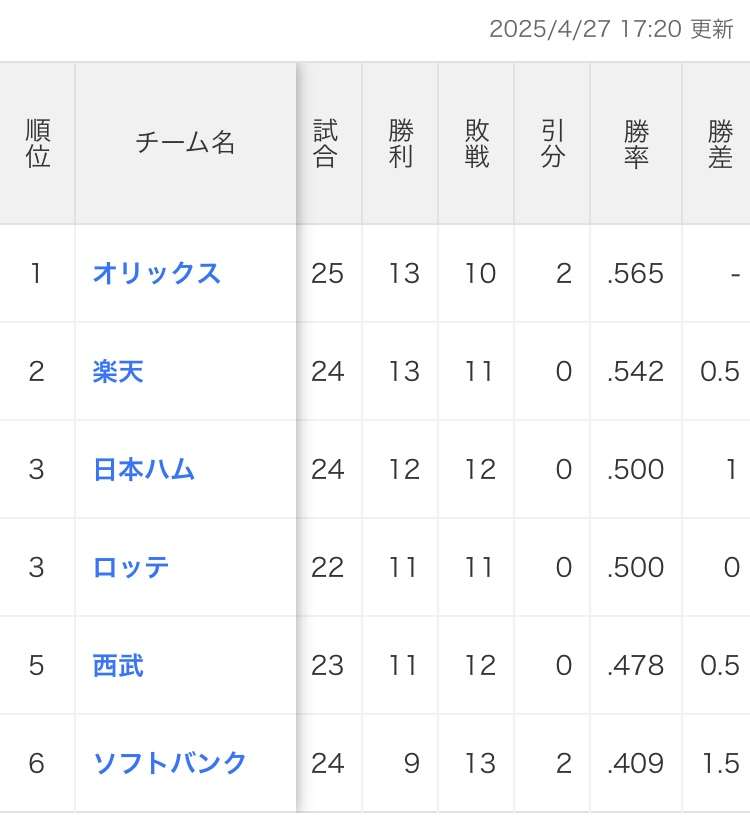Viewport: 750px width, 823px height.
Task: Open the 西武 team link
Action: click(118, 666)
